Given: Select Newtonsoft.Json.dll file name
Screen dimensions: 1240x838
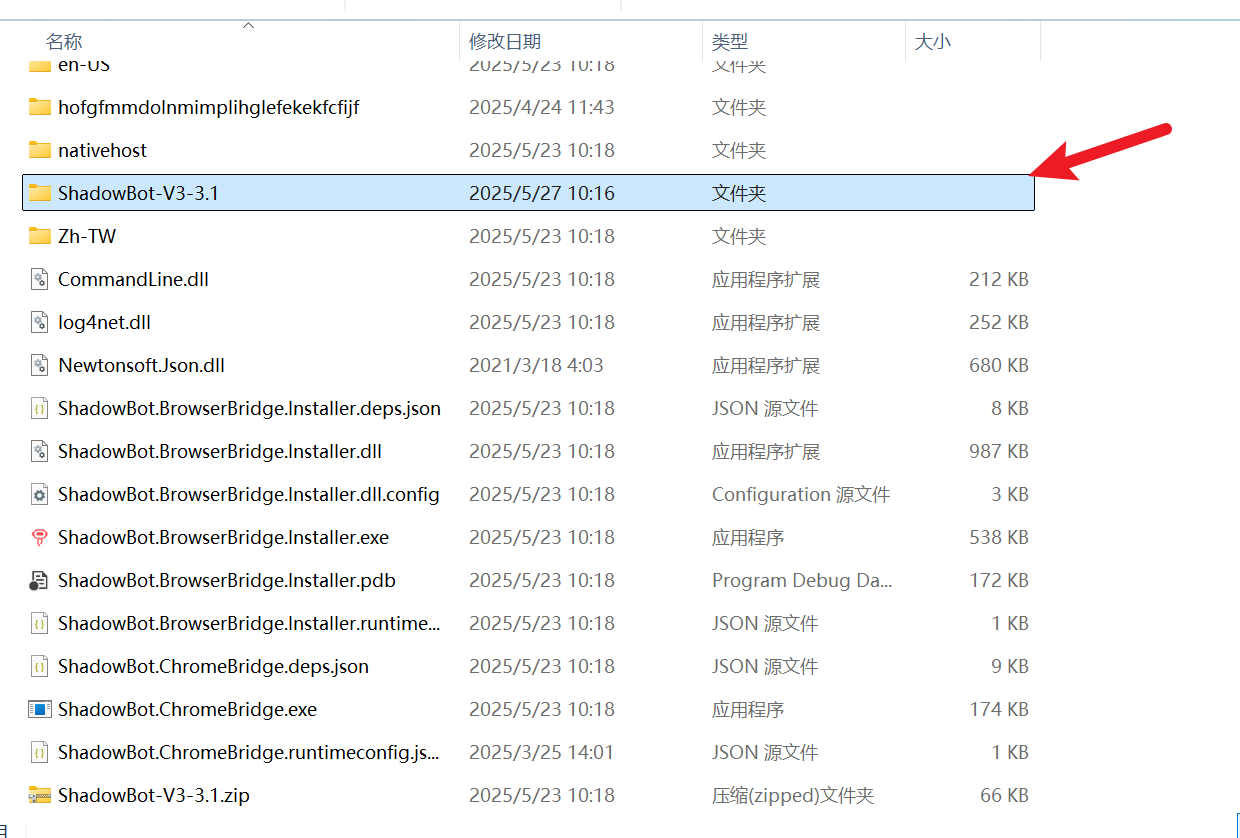Looking at the screenshot, I should click(x=141, y=365).
